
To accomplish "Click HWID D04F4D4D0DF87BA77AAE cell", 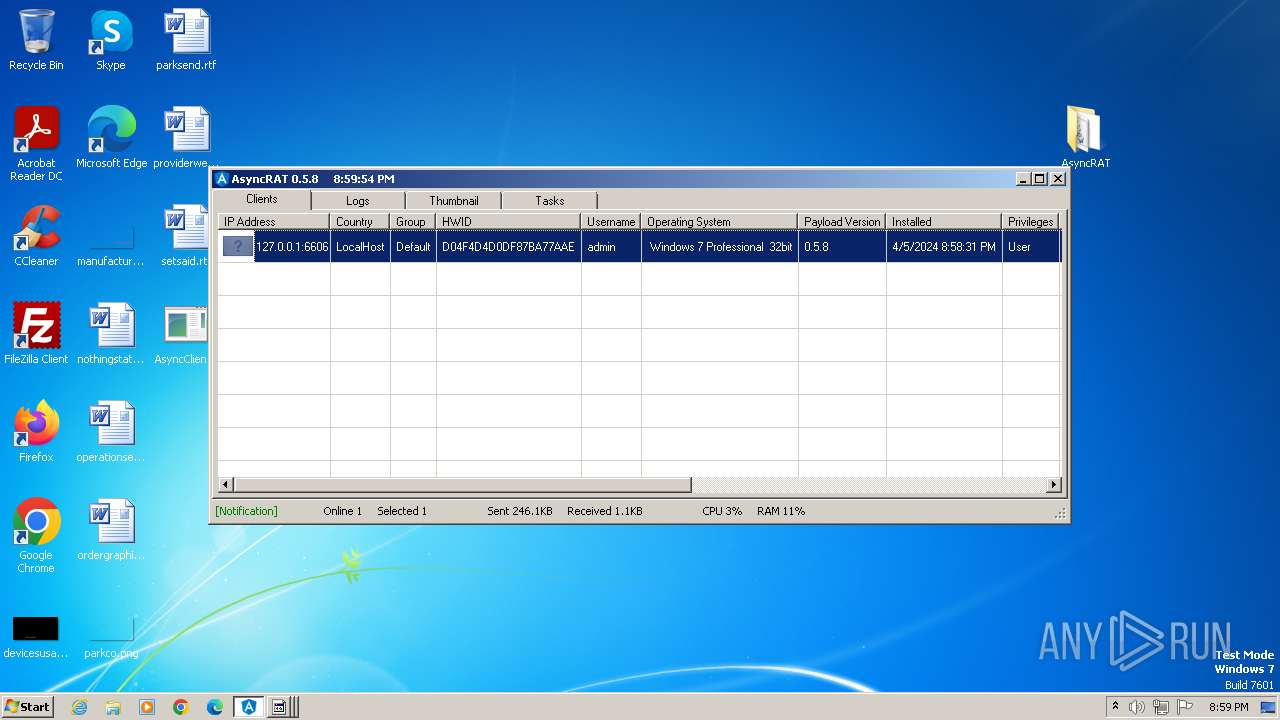I will coord(508,247).
